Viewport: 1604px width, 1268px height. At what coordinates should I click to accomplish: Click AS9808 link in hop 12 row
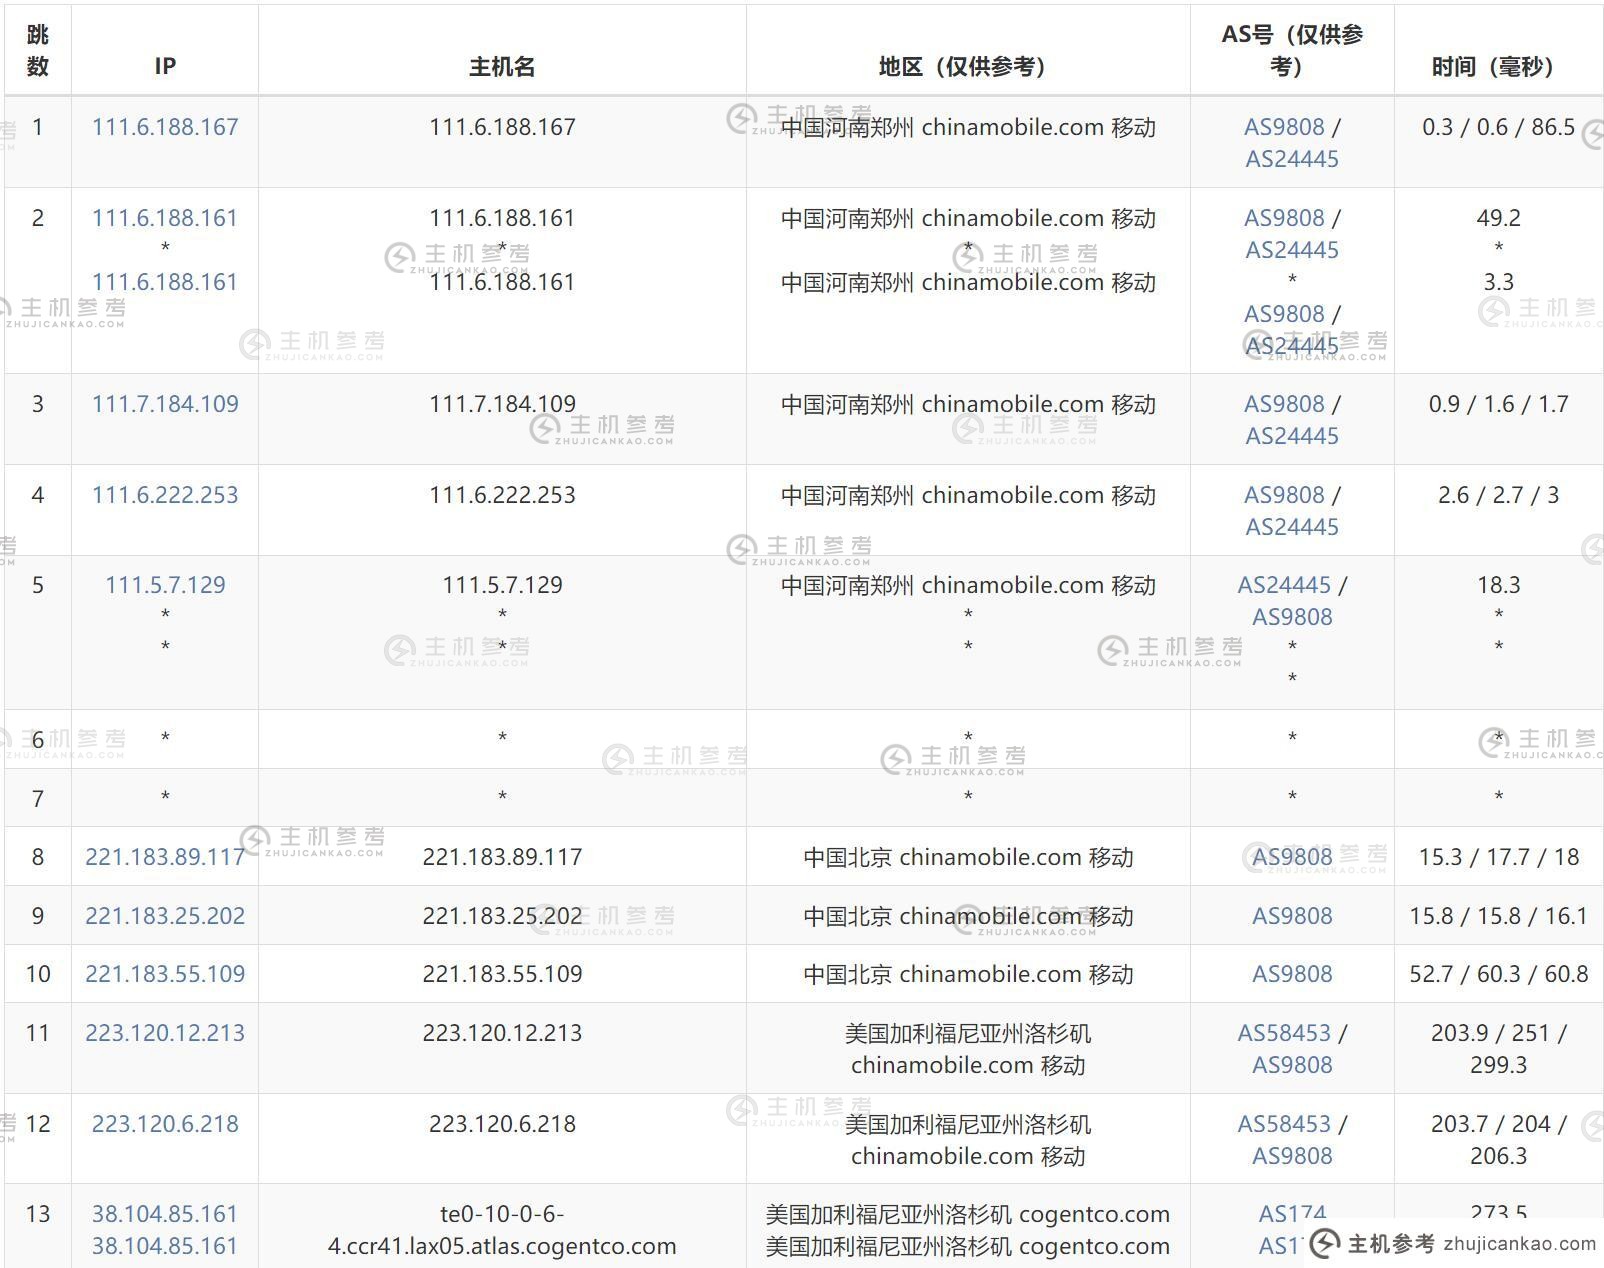coord(1292,1156)
